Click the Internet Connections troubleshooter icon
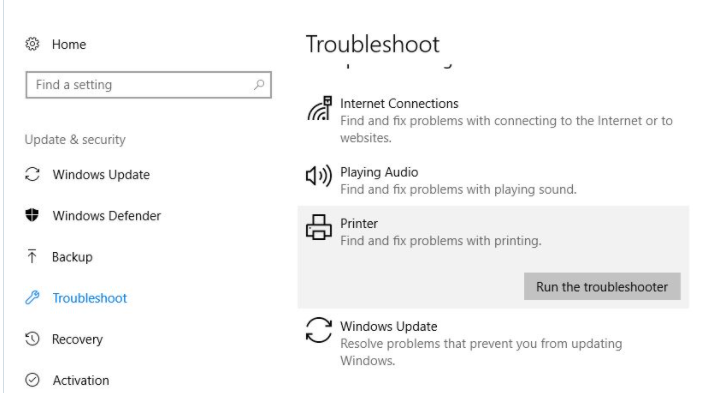Image resolution: width=709 pixels, height=393 pixels. tap(319, 108)
